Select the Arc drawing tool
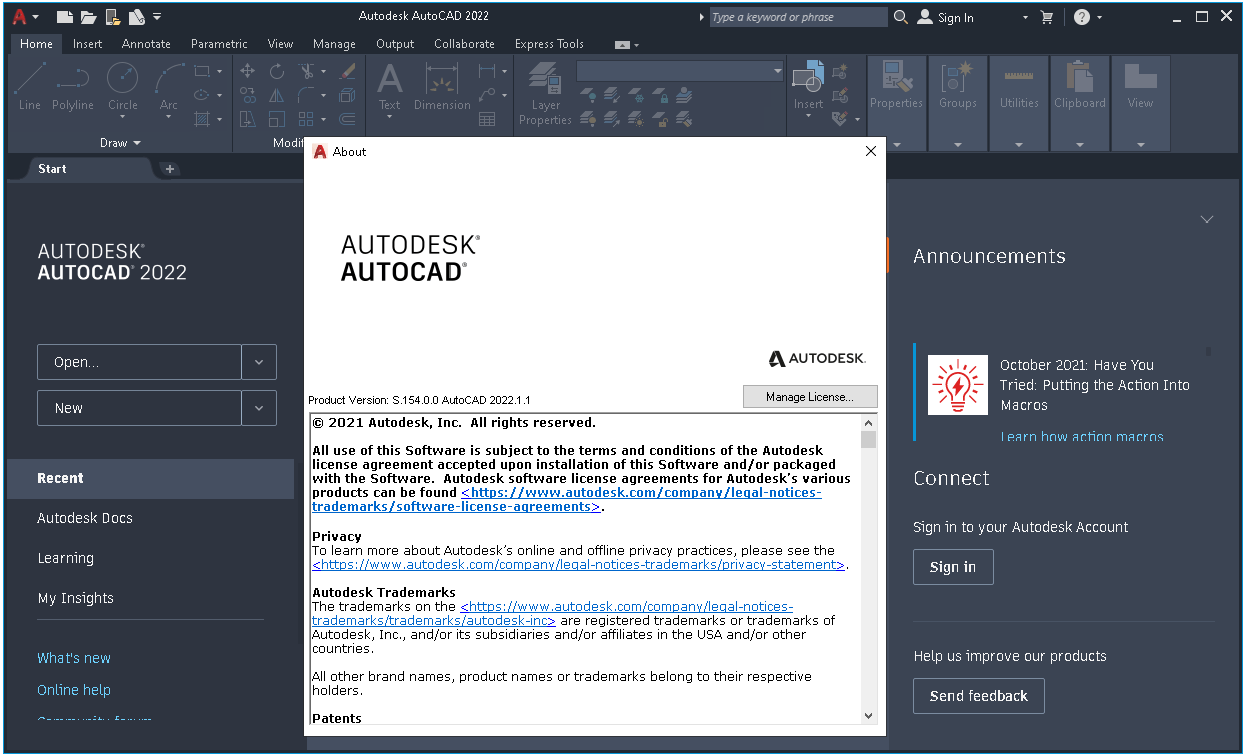This screenshot has height=756, width=1245. click(x=169, y=86)
